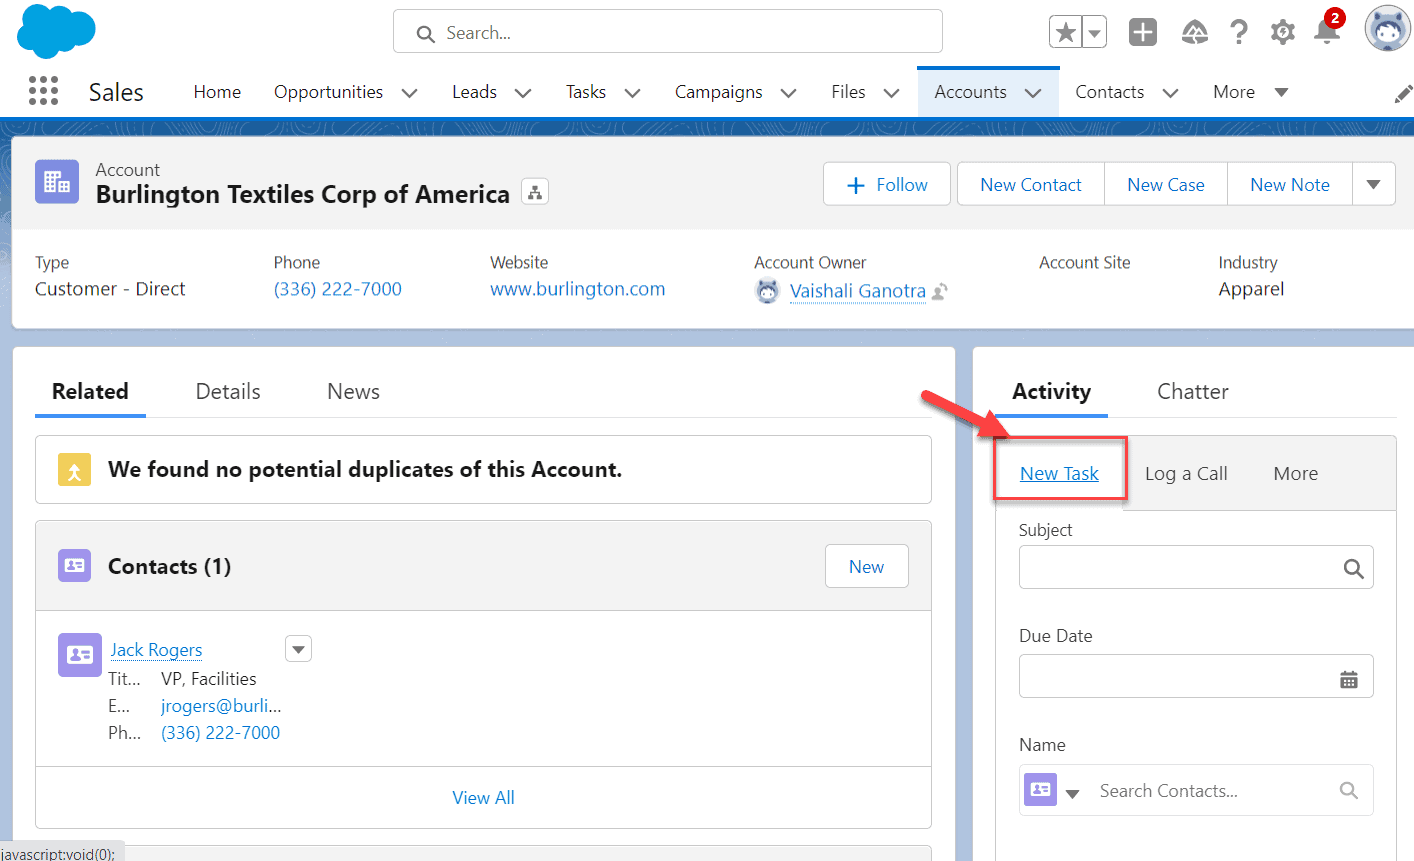The height and width of the screenshot is (861, 1414).
Task: Open the notifications bell
Action: 1326,34
